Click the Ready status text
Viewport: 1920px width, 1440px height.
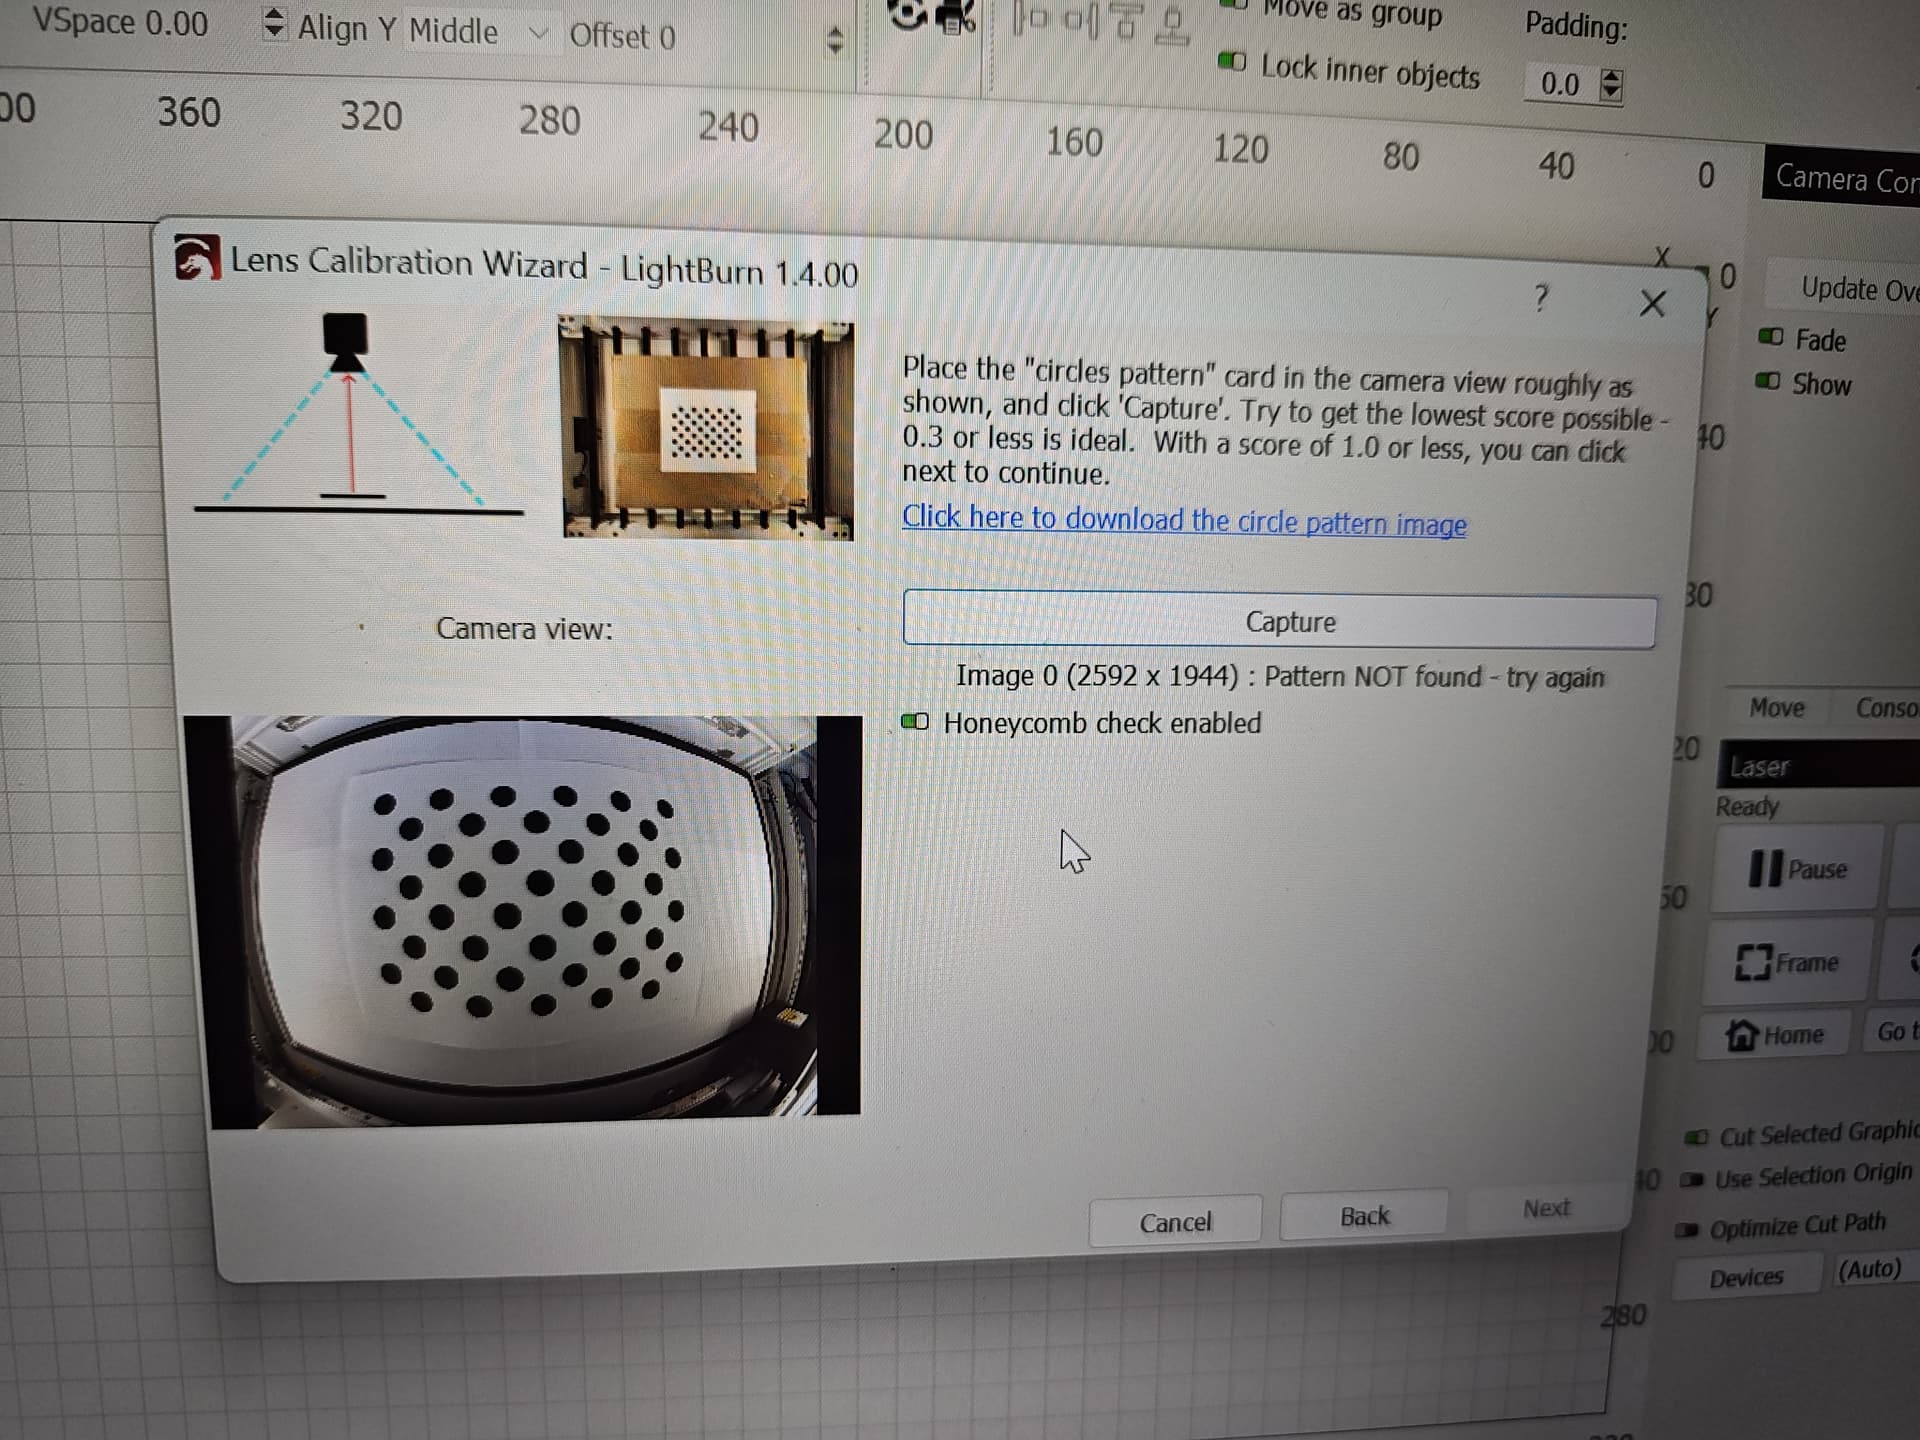pyautogui.click(x=1747, y=806)
